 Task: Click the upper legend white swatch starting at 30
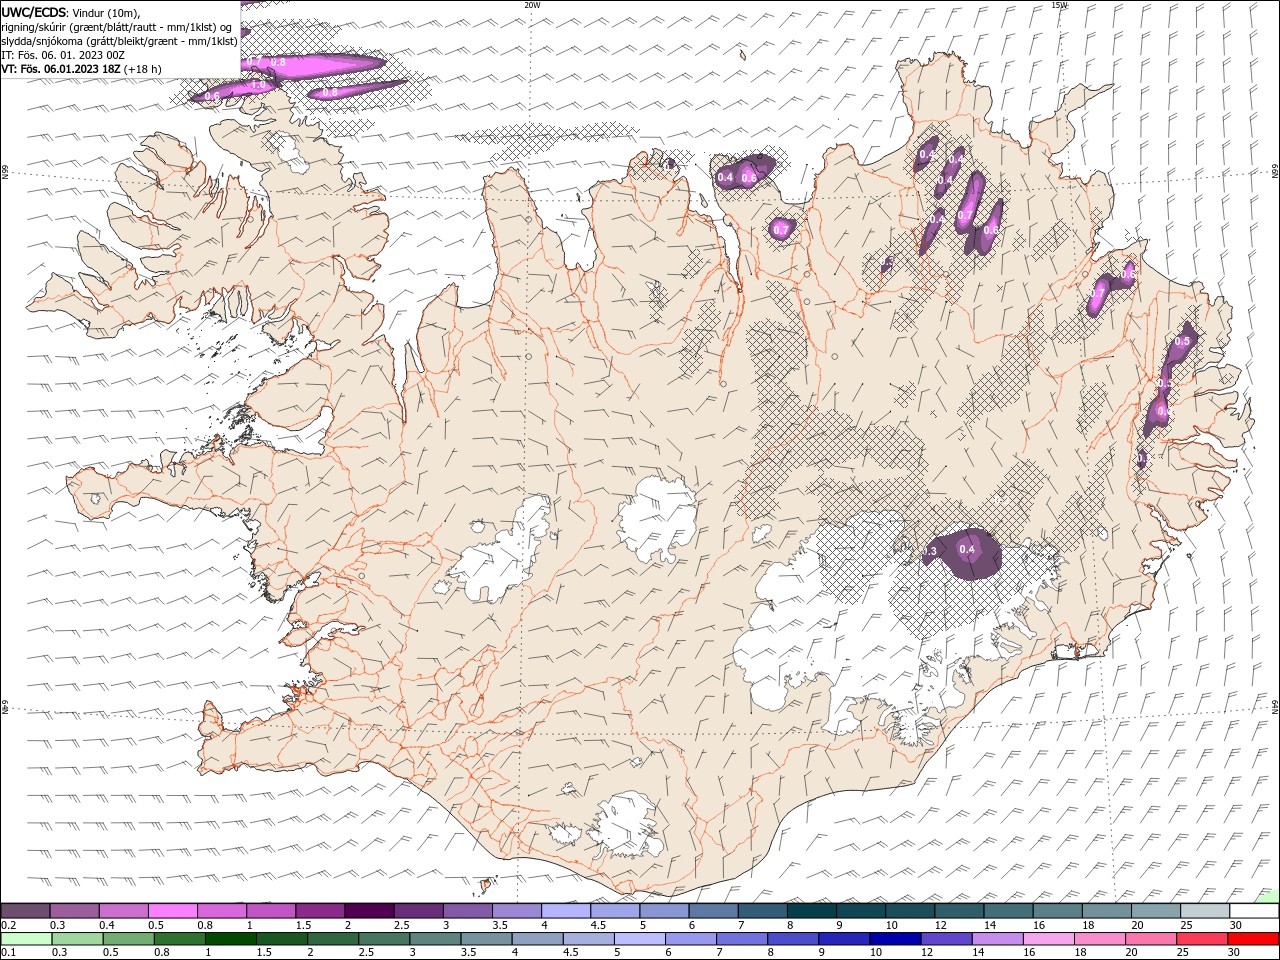pos(1253,911)
